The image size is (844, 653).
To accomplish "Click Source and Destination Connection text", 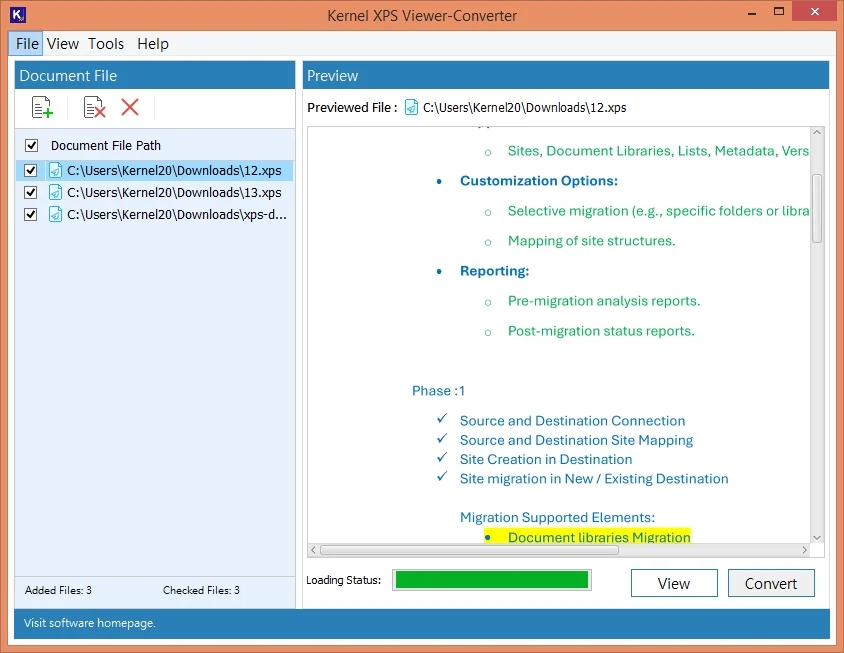I will pos(572,421).
